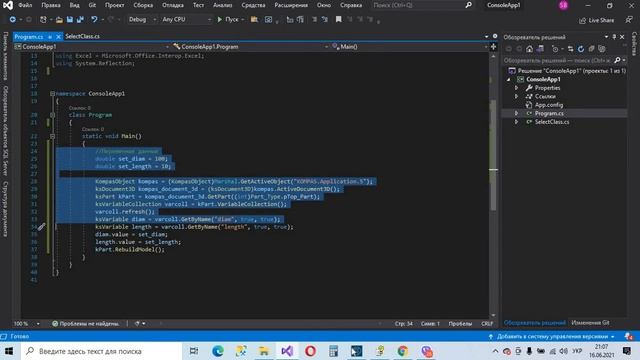Click sync with active document icon
This screenshot has width=640, height=360.
570,49
